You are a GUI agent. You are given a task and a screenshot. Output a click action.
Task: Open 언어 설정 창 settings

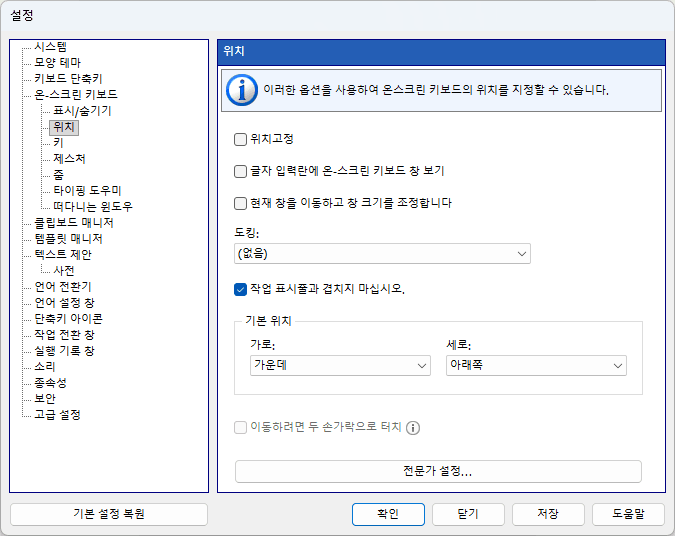pyautogui.click(x=64, y=303)
